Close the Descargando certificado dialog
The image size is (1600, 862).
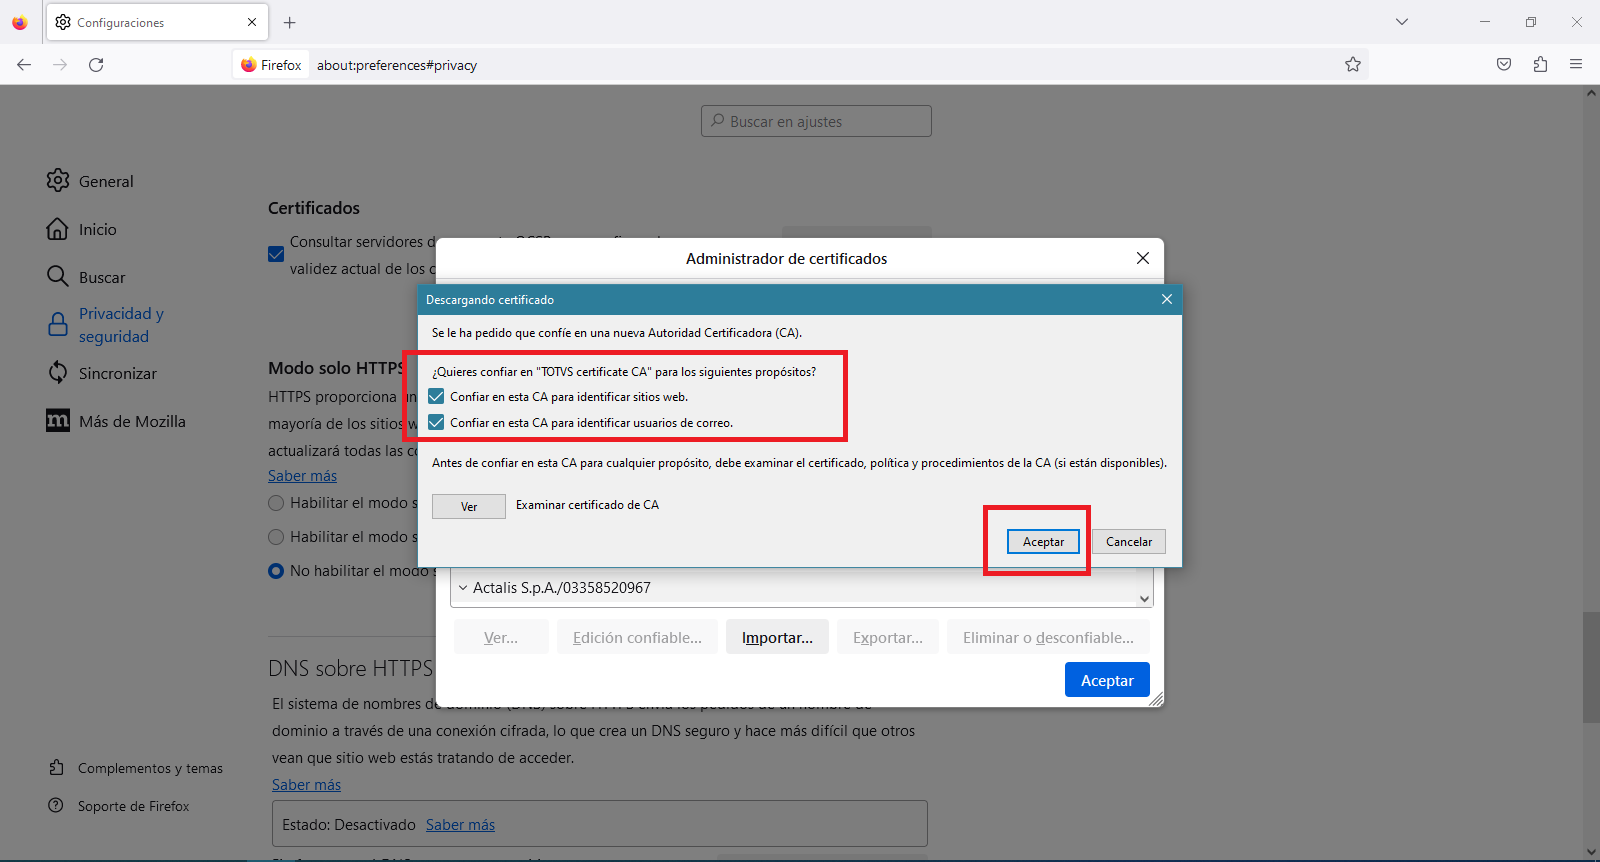pos(1166,299)
